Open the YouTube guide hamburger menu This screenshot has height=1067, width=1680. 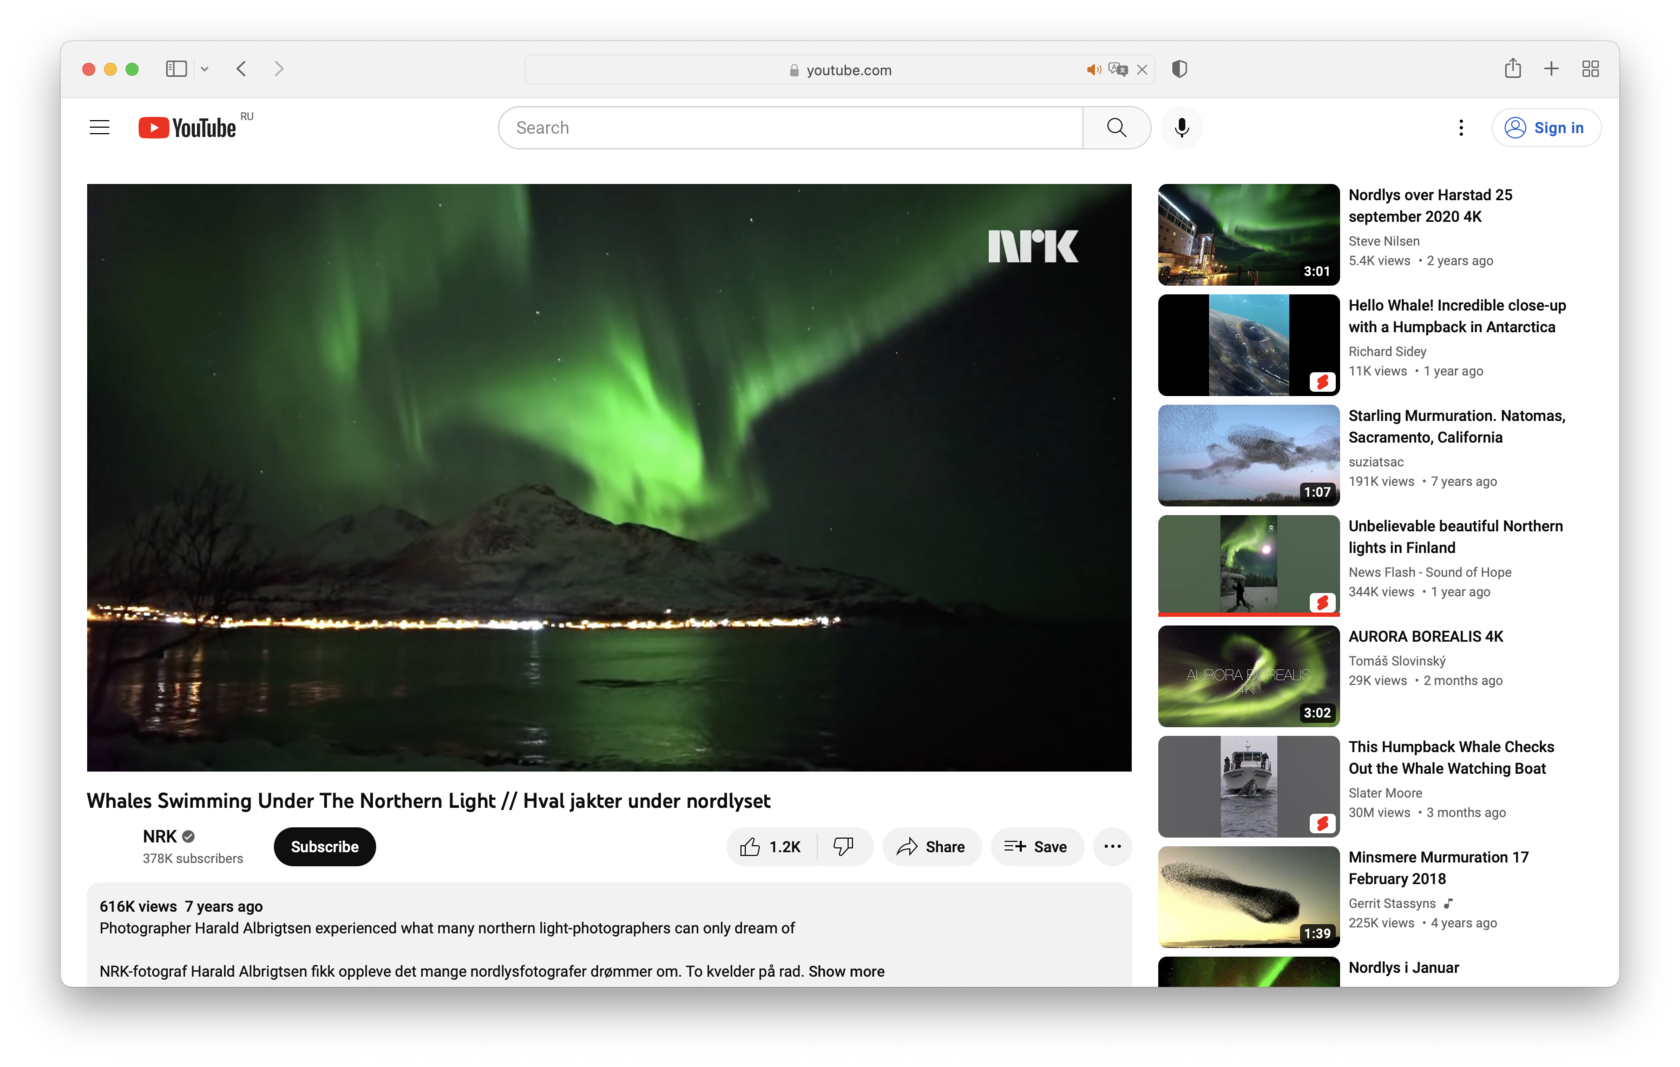tap(99, 127)
